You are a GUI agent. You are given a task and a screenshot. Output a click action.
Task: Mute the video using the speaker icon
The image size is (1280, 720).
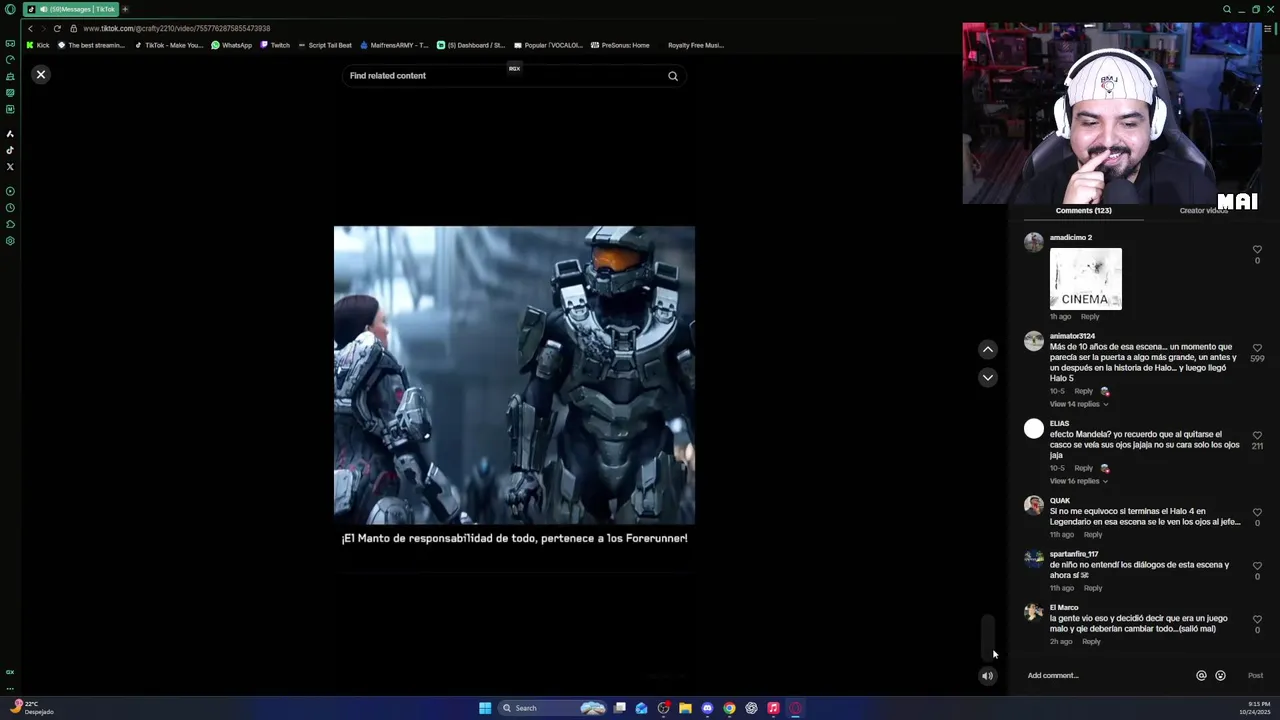[x=988, y=676]
